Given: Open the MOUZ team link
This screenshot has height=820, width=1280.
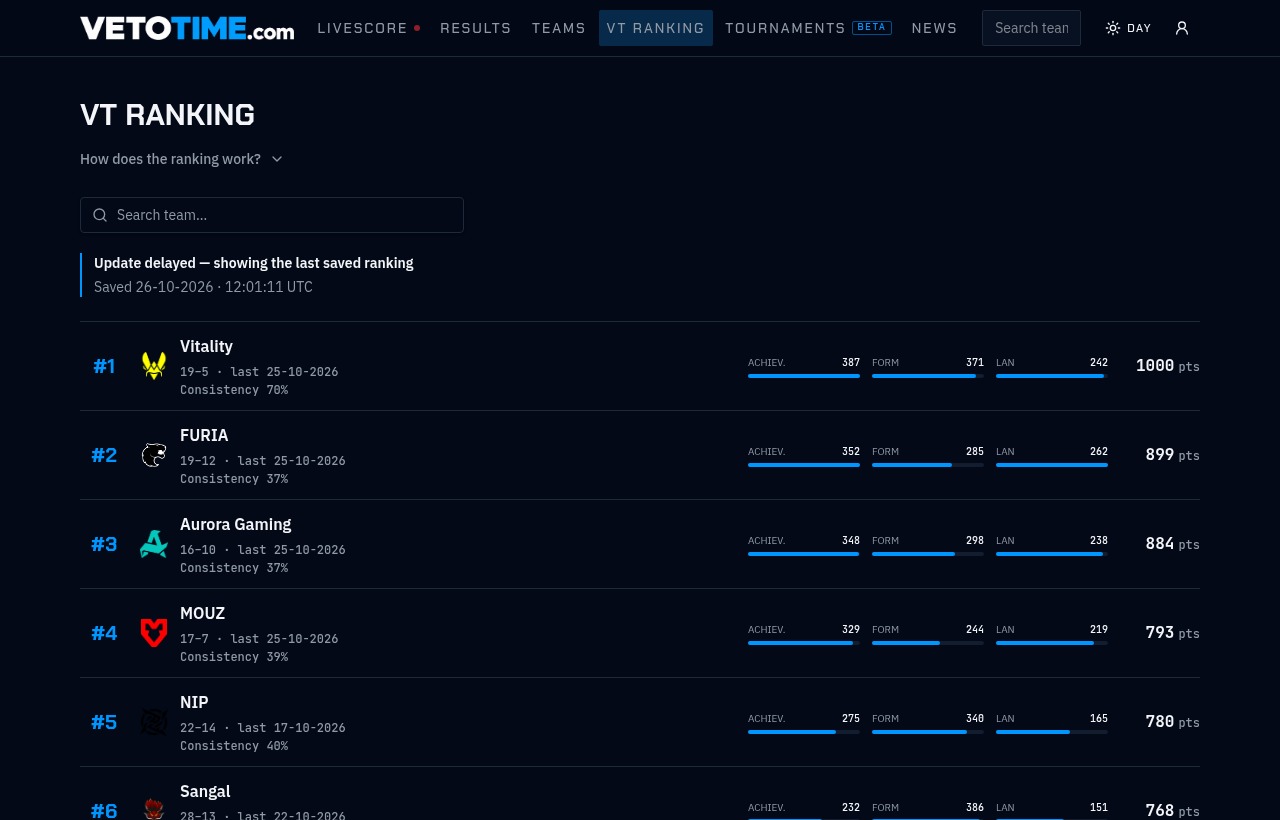Looking at the screenshot, I should 202,613.
